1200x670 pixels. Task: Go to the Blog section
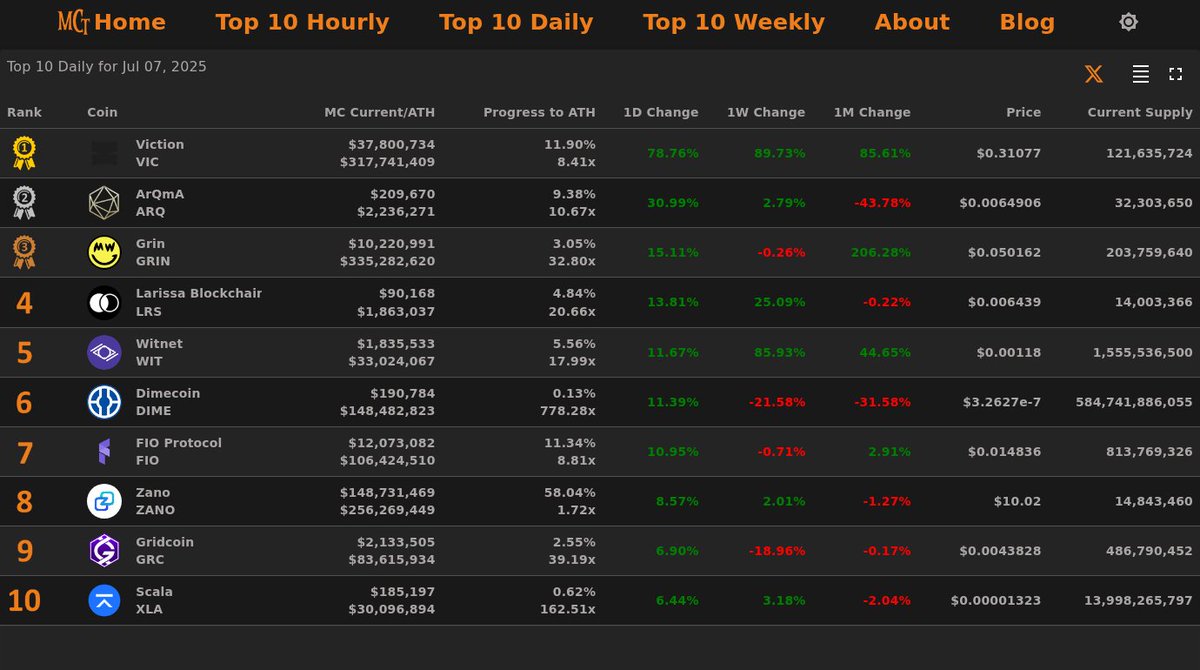coord(1027,21)
